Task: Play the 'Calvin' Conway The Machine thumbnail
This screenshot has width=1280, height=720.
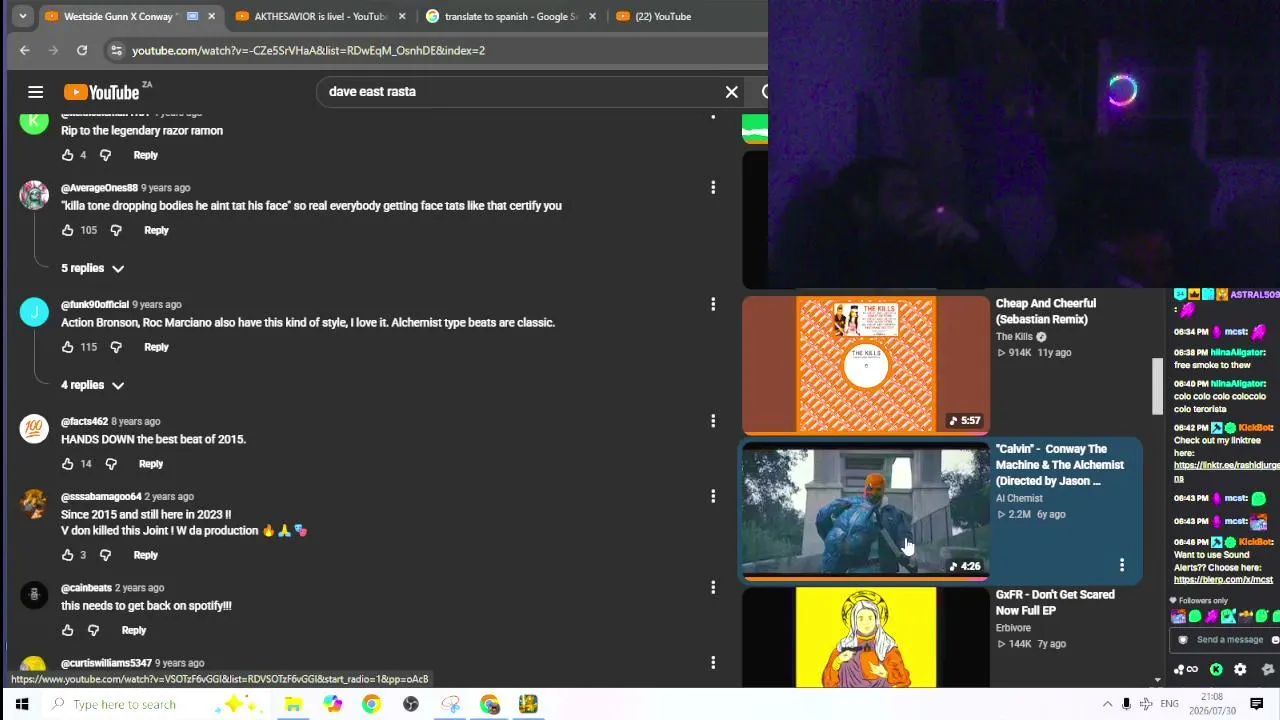Action: (x=866, y=512)
